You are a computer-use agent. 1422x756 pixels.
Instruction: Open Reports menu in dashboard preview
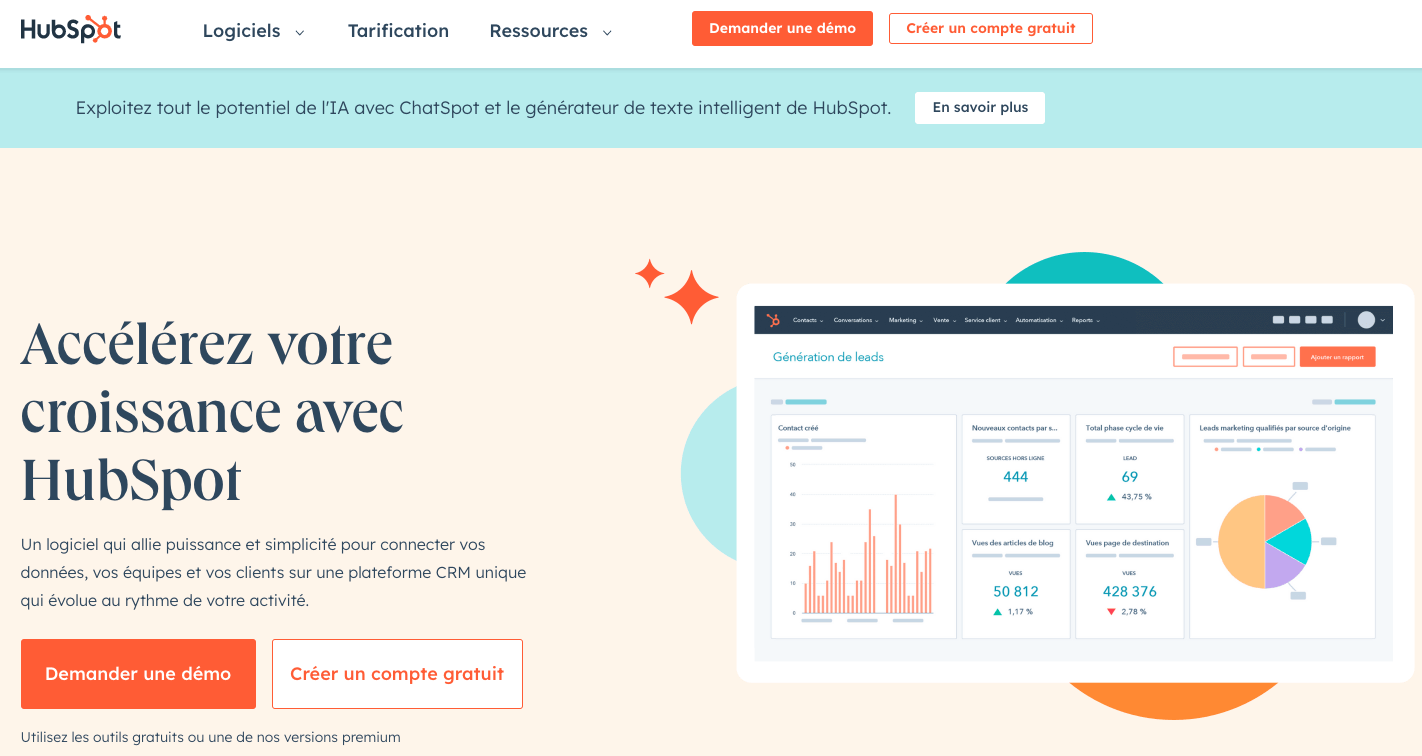click(1086, 320)
